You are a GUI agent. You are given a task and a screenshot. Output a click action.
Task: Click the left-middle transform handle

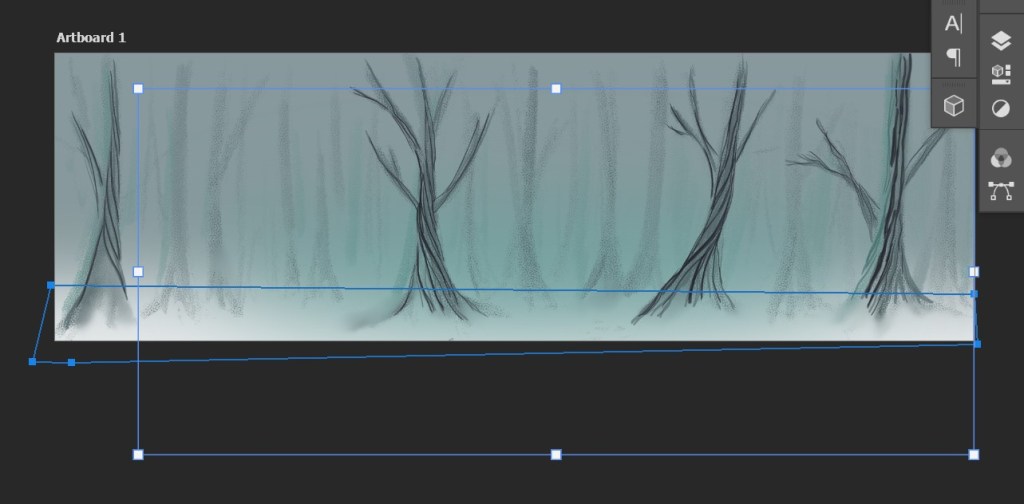click(138, 272)
